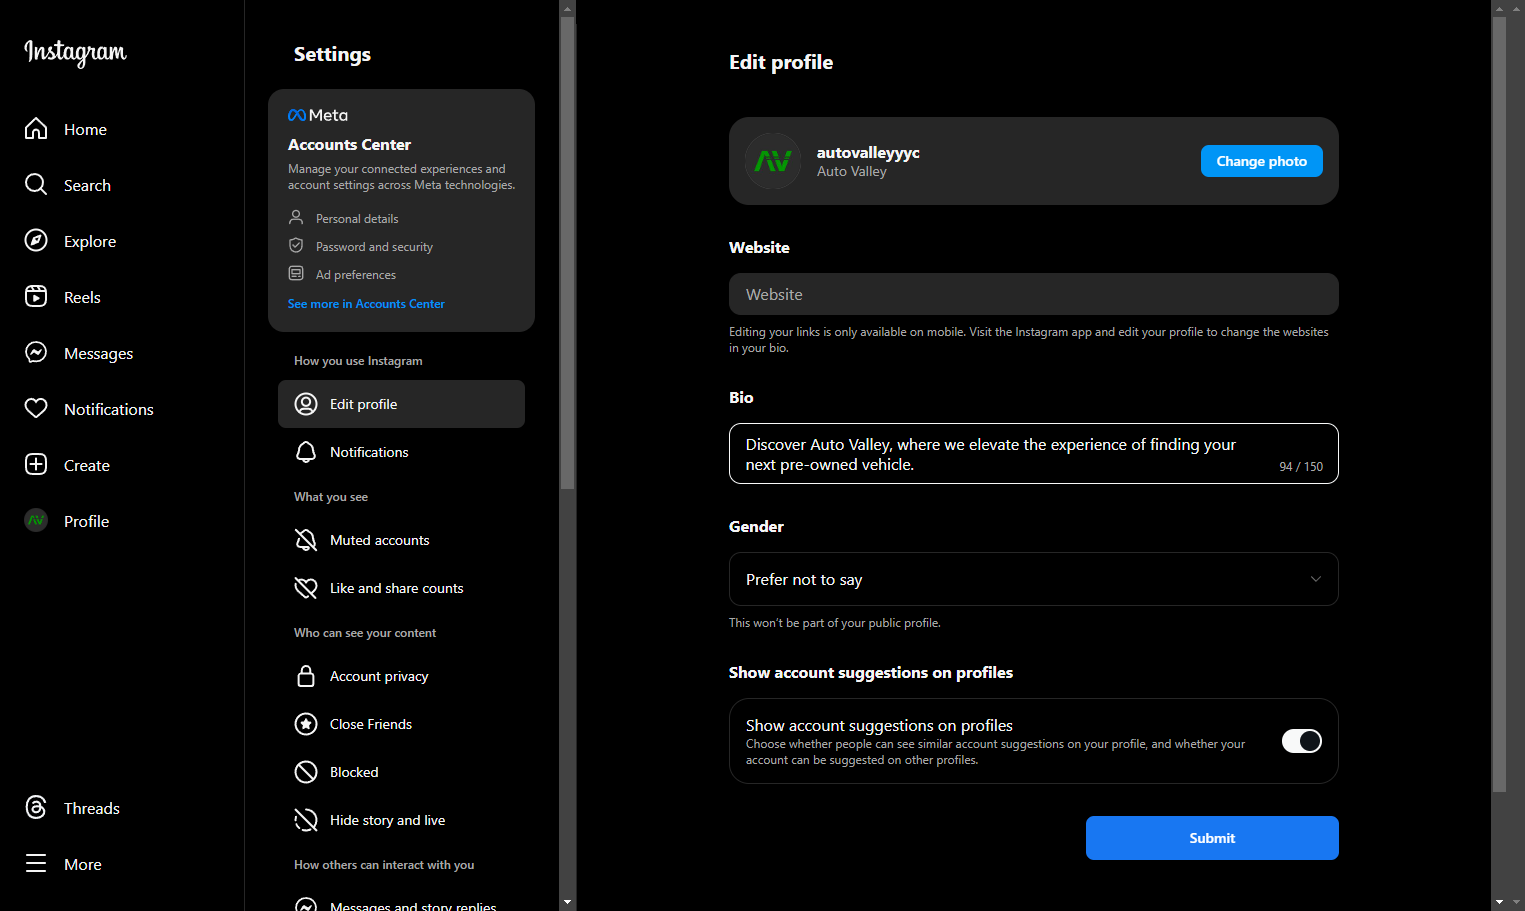Go to Home via the house icon

pyautogui.click(x=36, y=129)
